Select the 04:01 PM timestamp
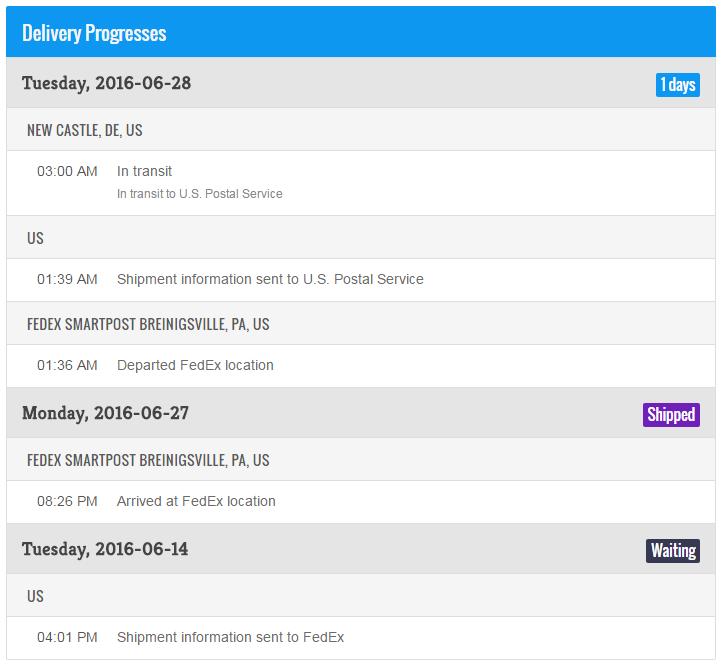721x665 pixels. (67, 637)
